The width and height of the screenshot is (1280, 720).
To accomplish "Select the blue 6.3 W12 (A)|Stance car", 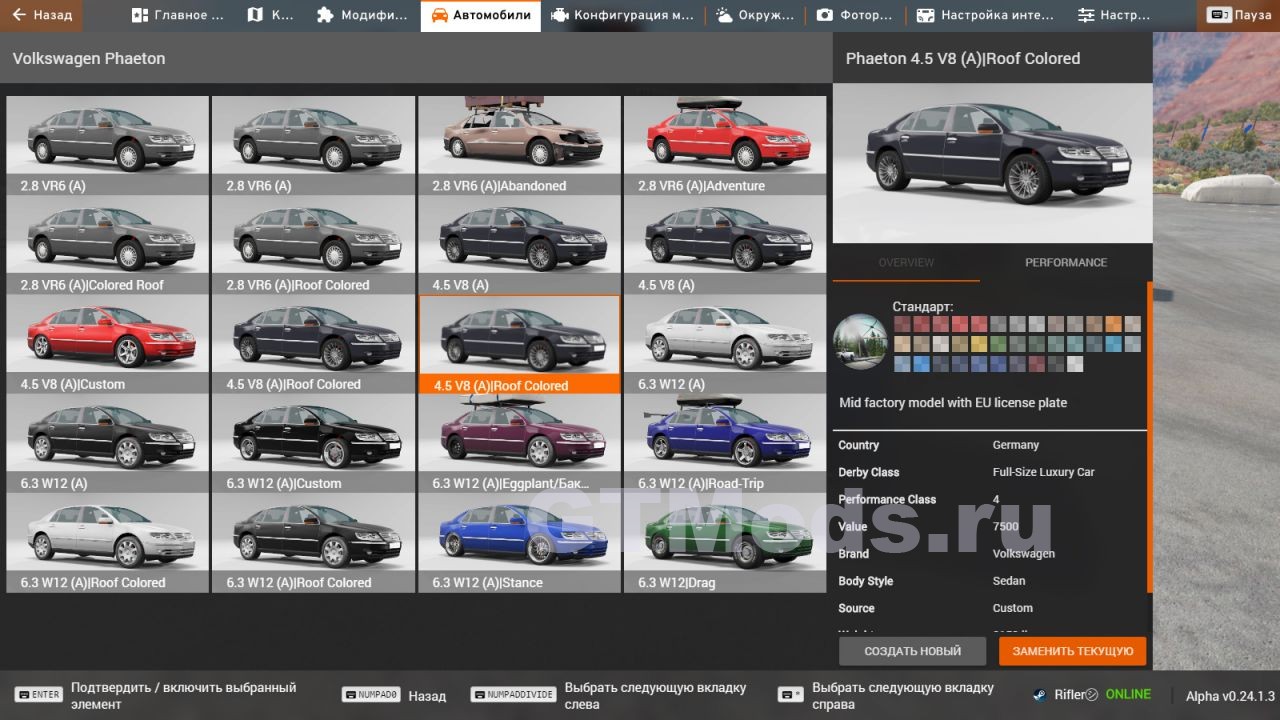I will 518,541.
